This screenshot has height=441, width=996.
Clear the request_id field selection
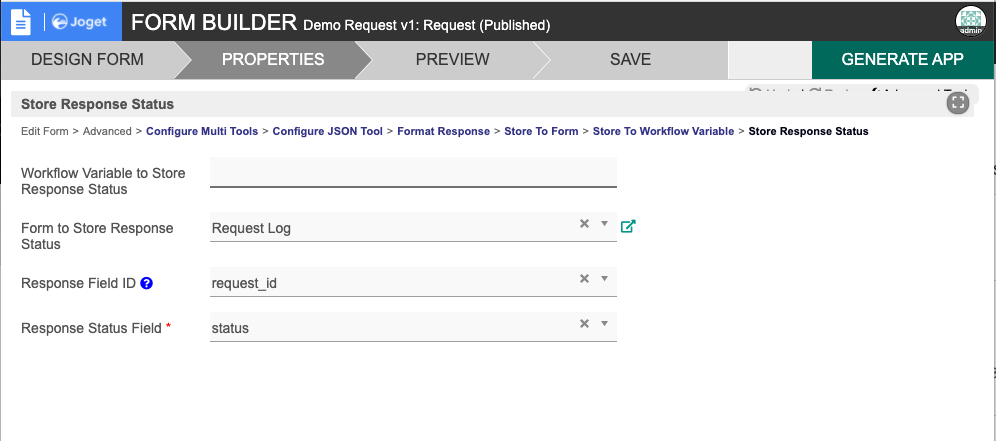pyautogui.click(x=584, y=279)
